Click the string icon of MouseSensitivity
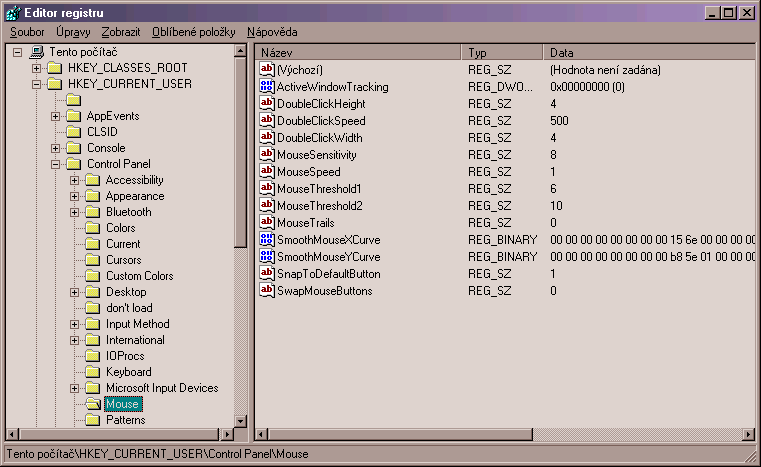This screenshot has width=761, height=467. pos(267,154)
